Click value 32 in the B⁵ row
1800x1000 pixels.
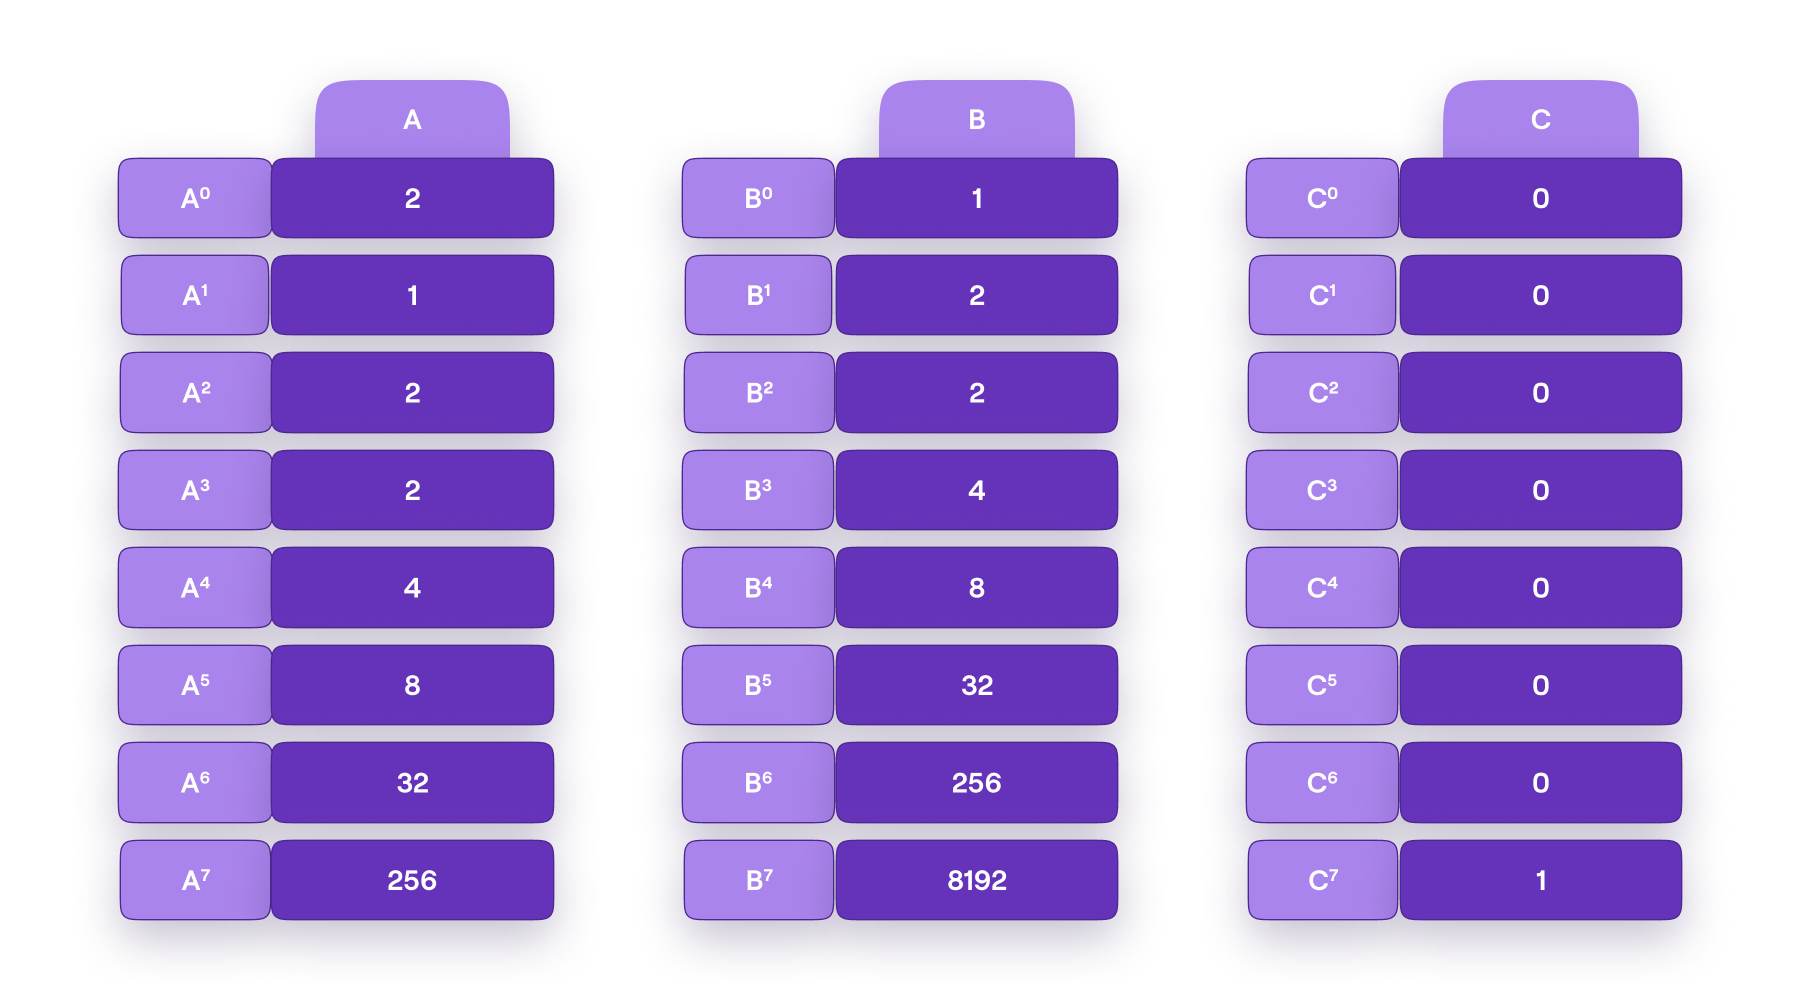coord(976,685)
